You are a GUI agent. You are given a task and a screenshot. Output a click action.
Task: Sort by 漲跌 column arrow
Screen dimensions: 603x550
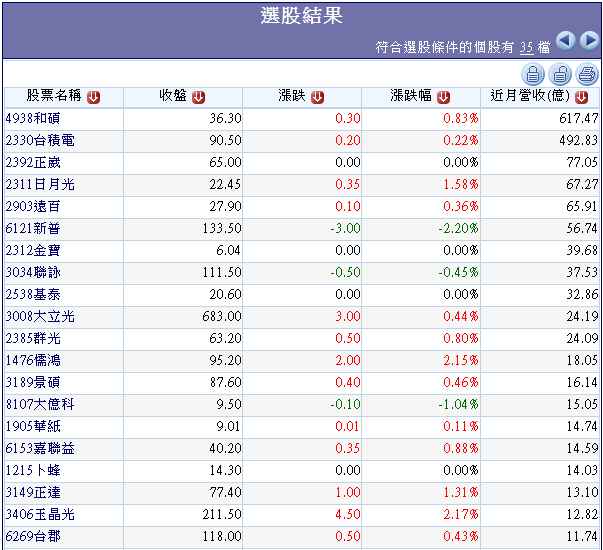click(x=317, y=97)
